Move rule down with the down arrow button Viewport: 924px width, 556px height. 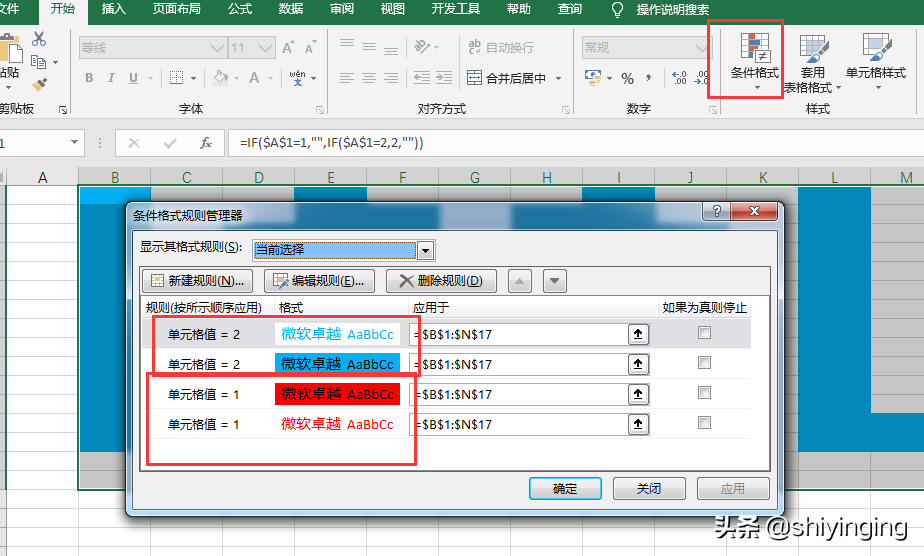[x=555, y=281]
